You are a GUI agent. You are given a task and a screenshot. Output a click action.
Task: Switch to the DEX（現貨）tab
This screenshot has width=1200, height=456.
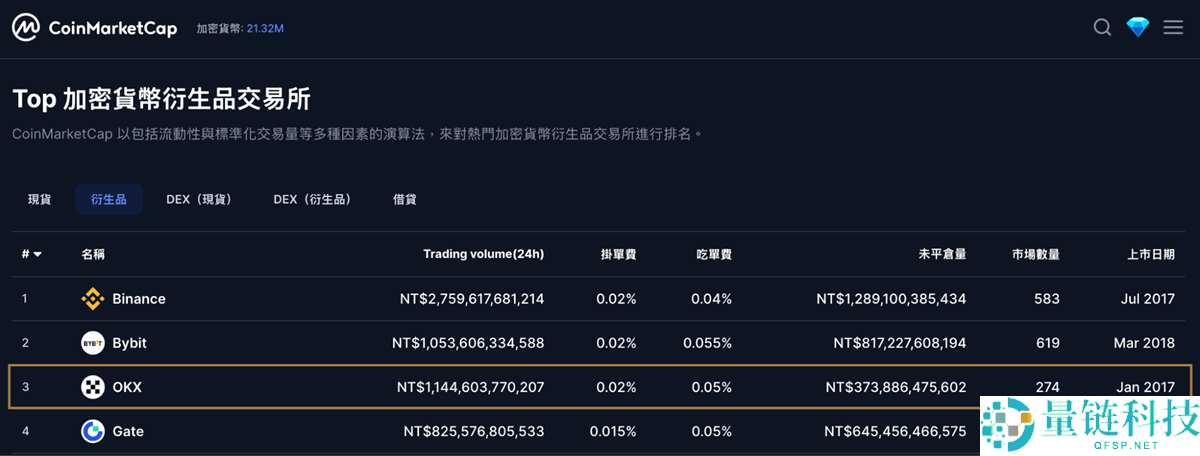pyautogui.click(x=199, y=199)
